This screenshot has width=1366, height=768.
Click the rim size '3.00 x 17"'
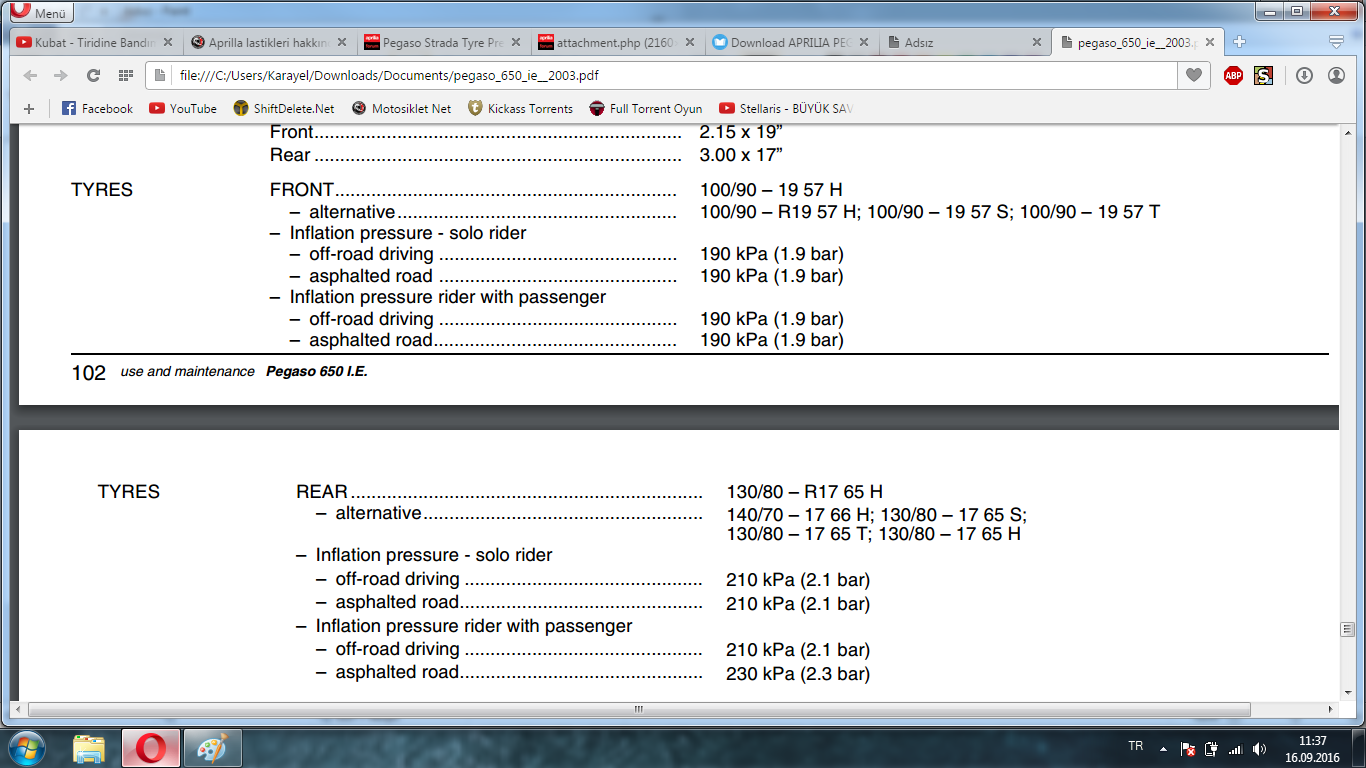(741, 155)
